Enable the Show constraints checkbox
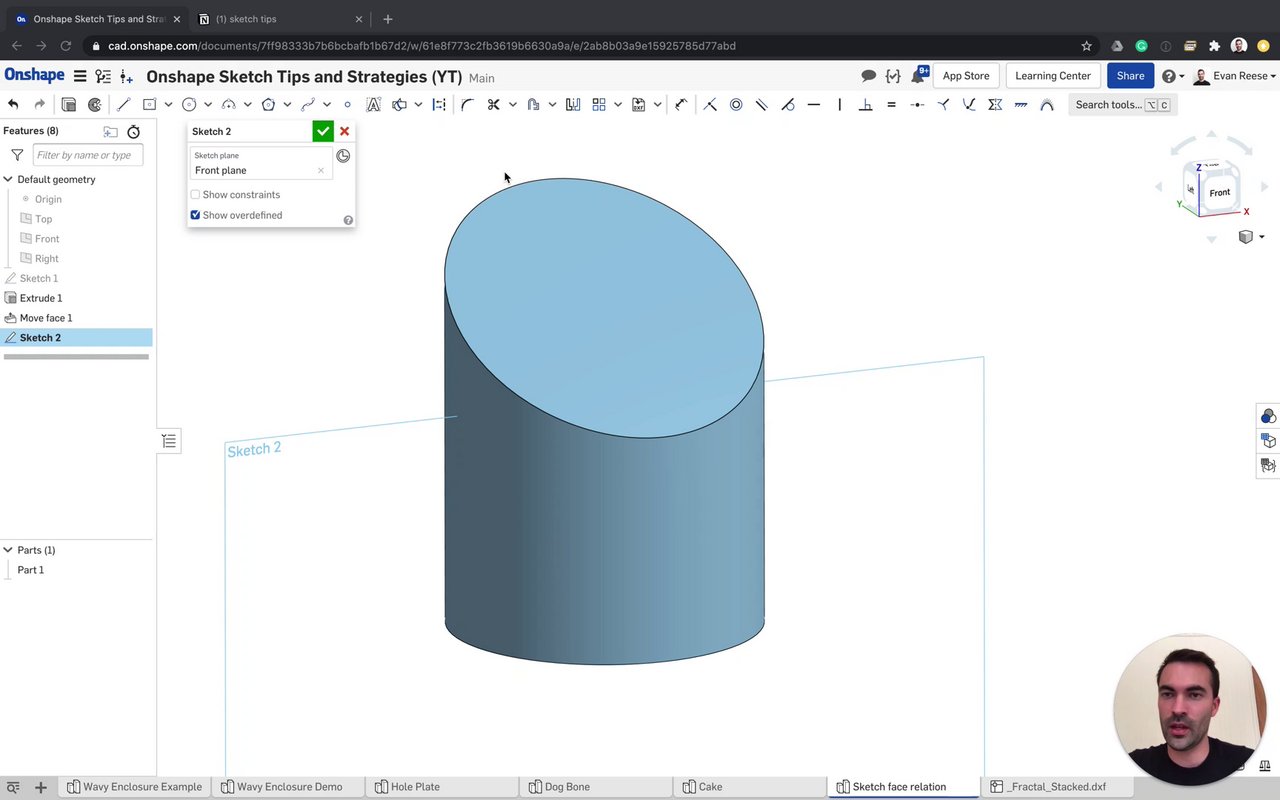This screenshot has height=800, width=1280. pos(196,195)
